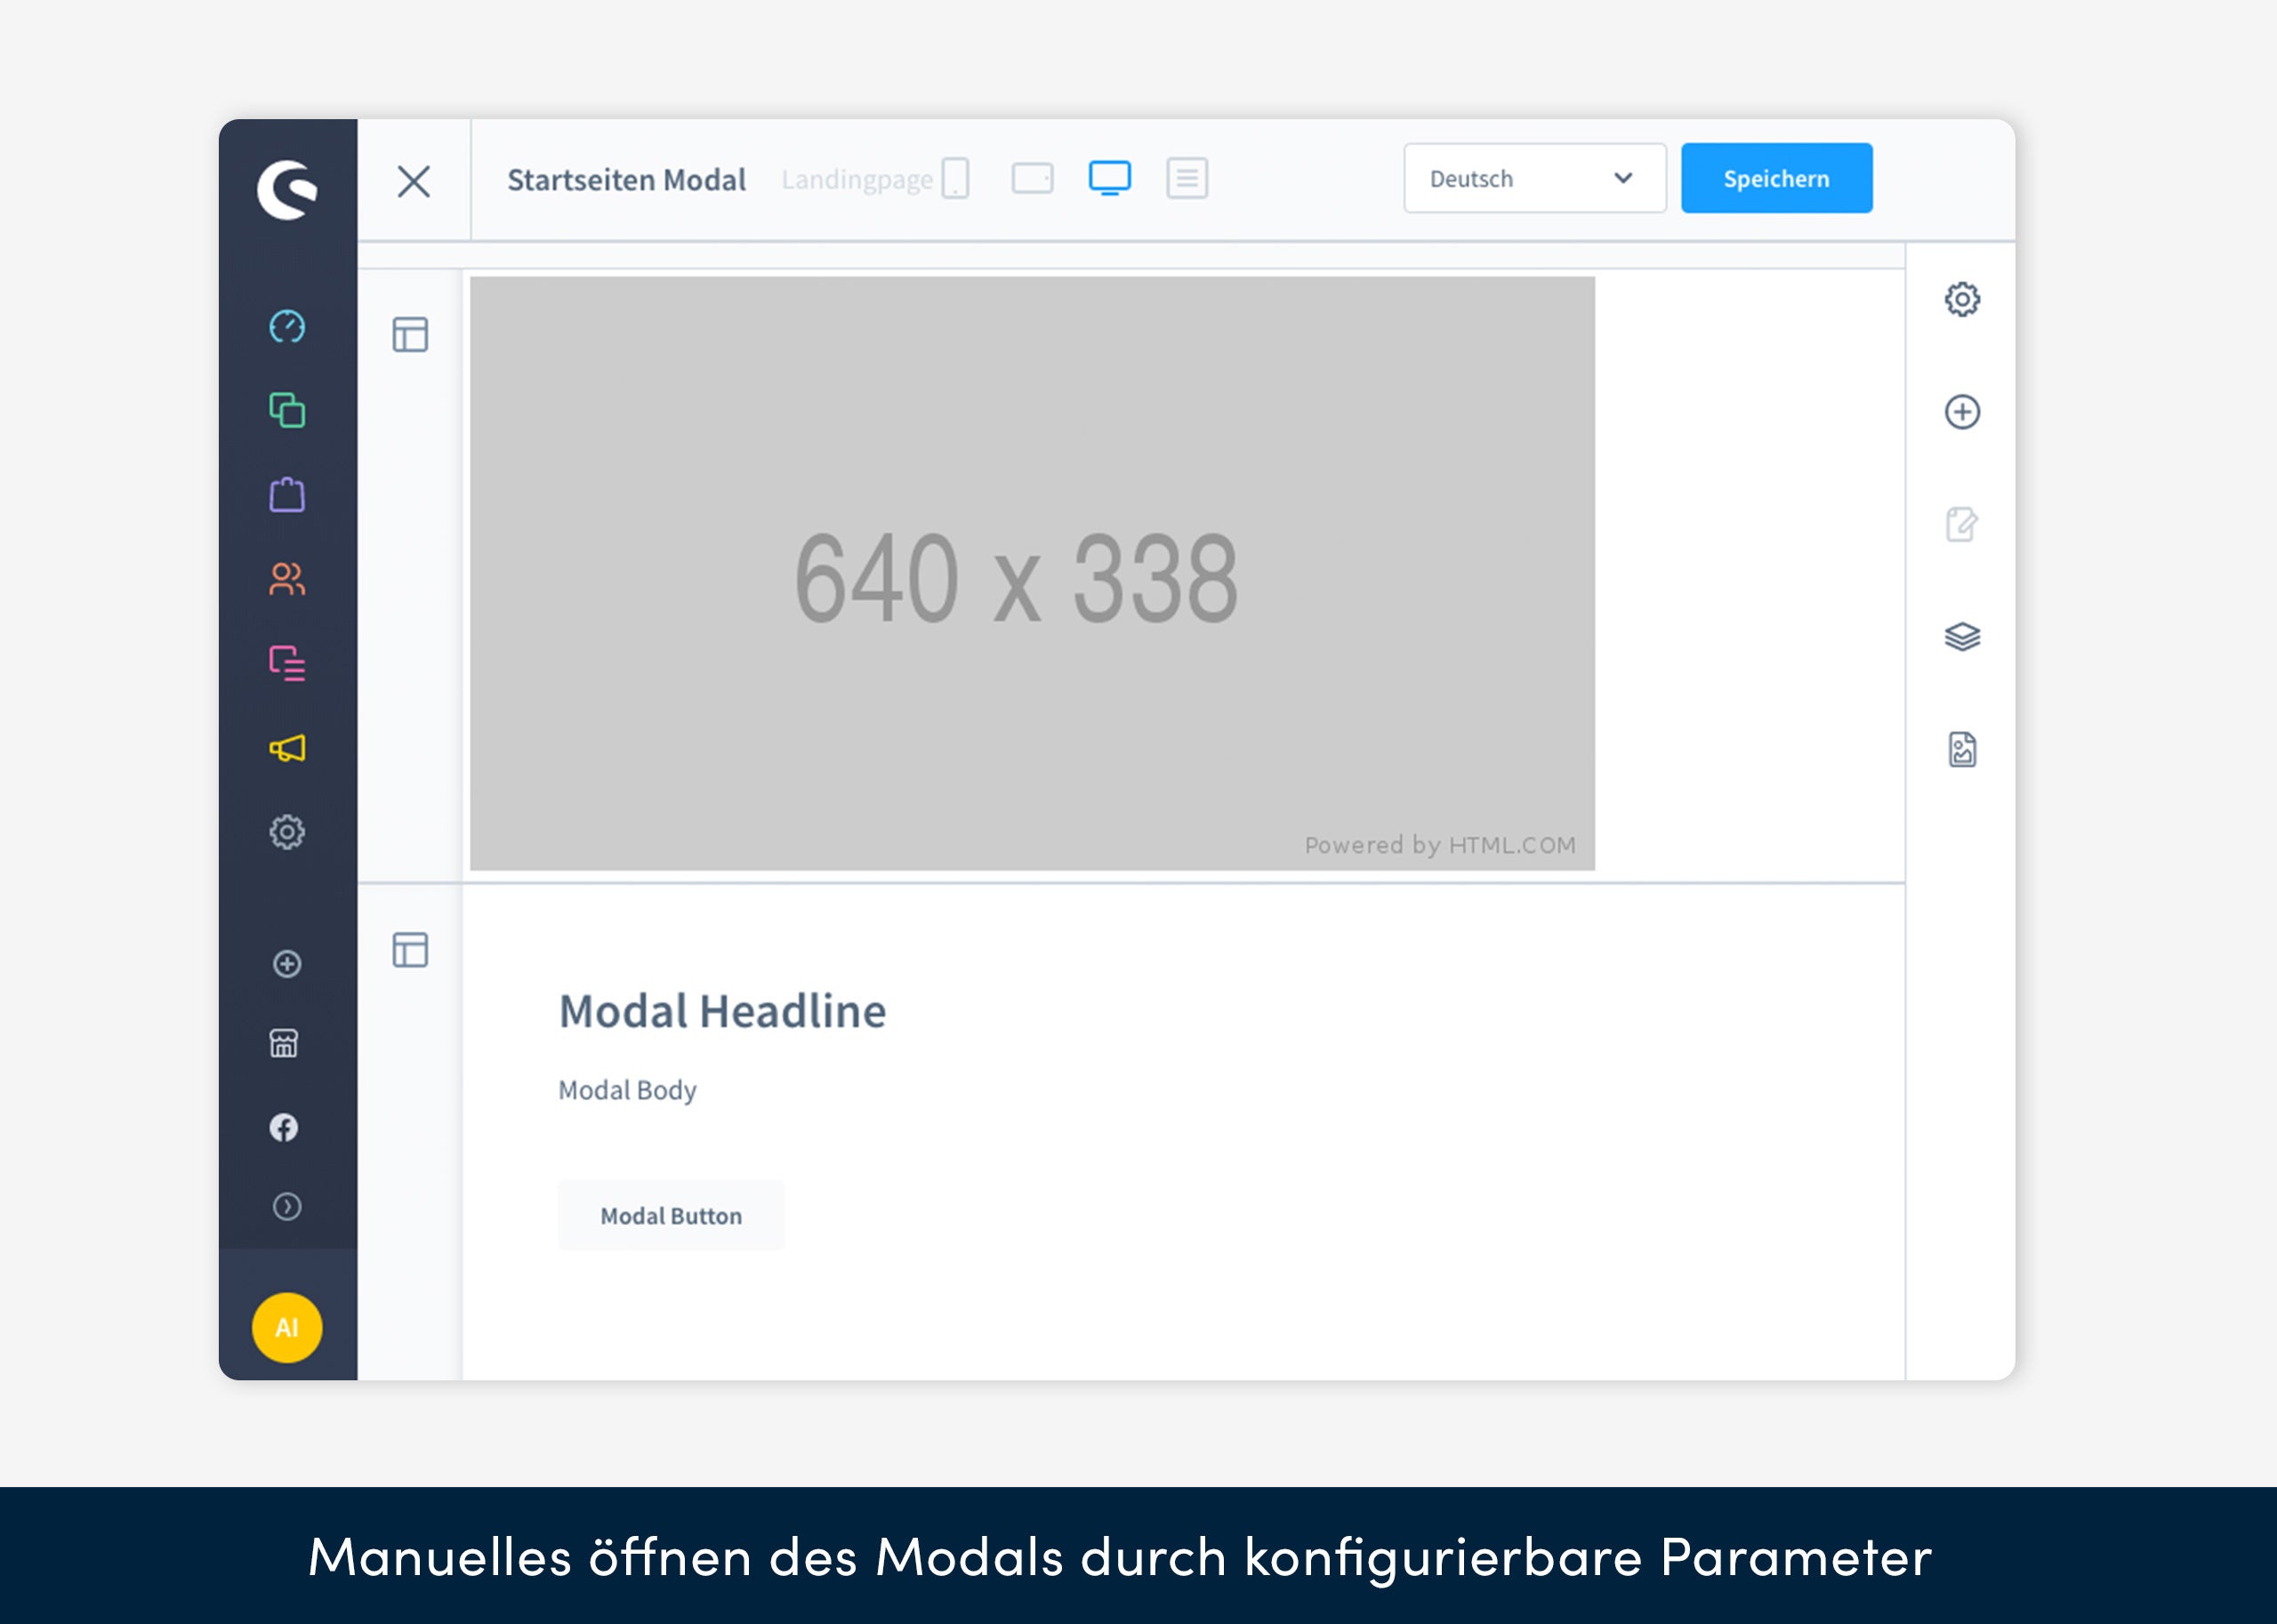Open the layers navigator icon
This screenshot has height=1624, width=2277.
click(1962, 637)
